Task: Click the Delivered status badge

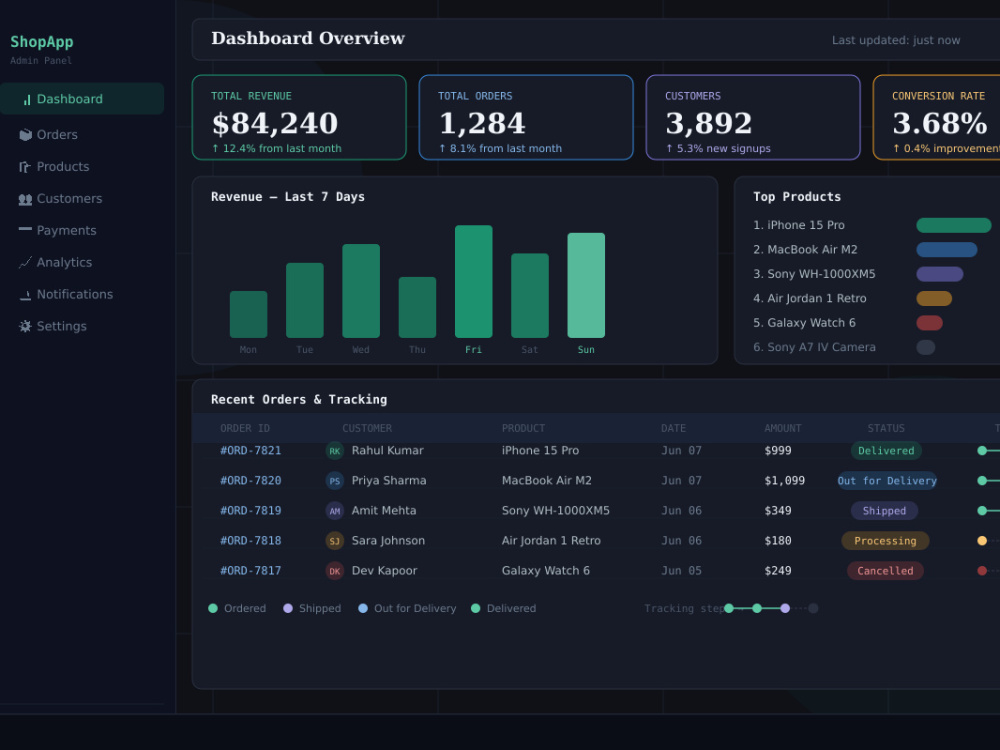Action: (886, 451)
